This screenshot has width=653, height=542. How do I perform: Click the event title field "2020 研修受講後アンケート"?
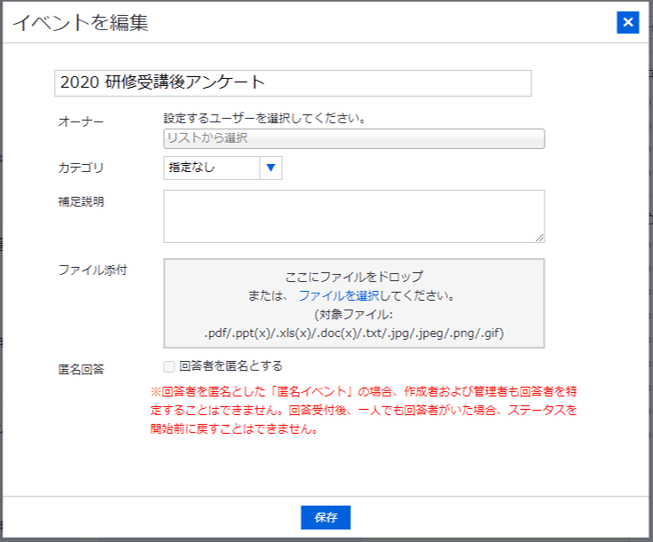292,83
